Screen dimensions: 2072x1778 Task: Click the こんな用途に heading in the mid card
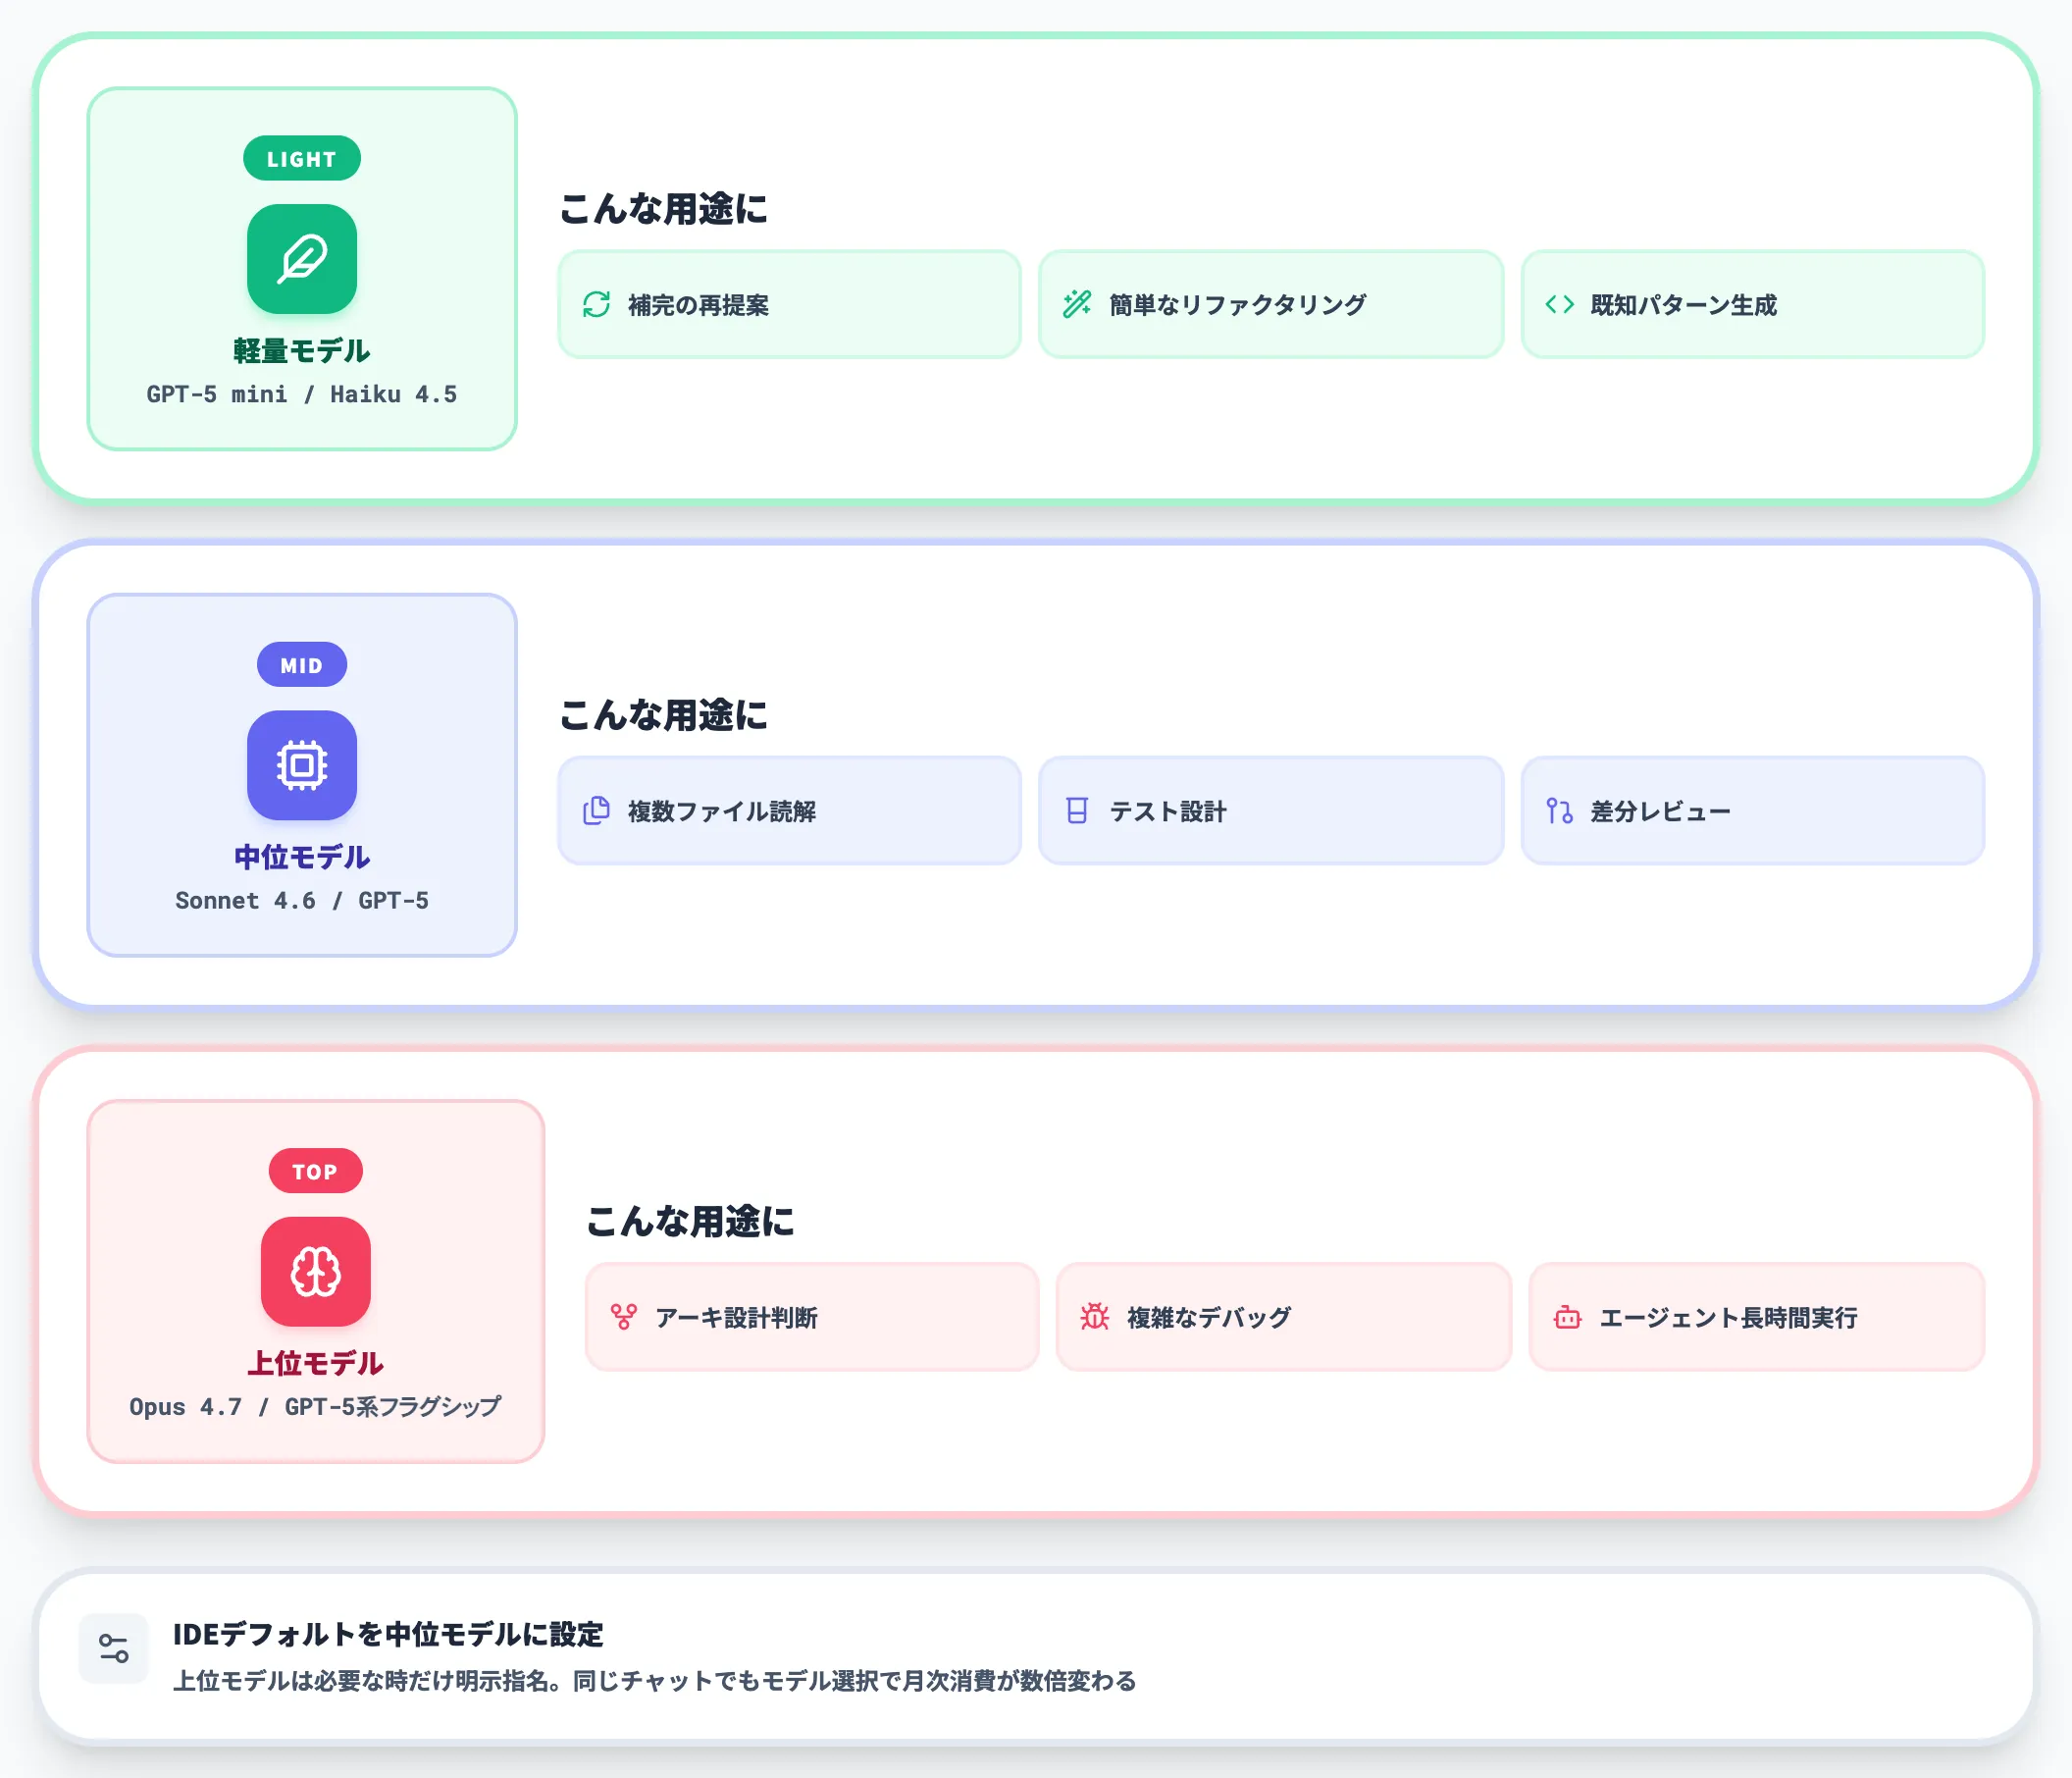tap(663, 714)
